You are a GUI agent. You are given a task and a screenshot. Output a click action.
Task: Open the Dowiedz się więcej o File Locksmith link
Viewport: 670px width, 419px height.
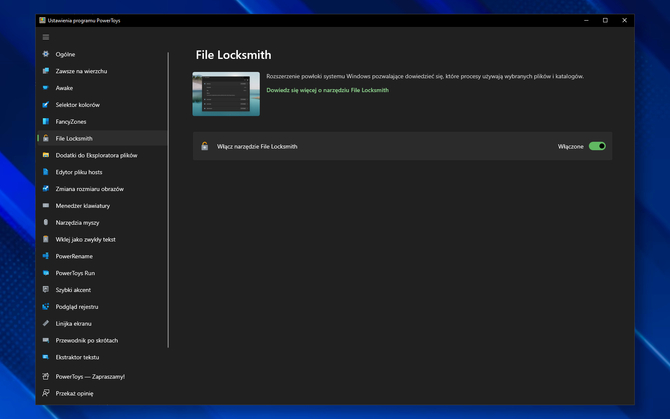coord(327,90)
